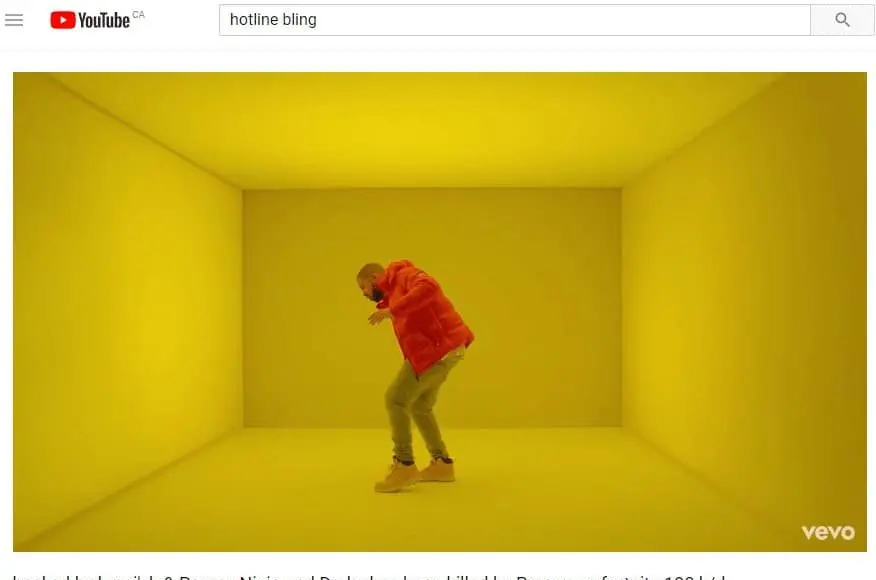This screenshot has height=580, width=876.
Task: Click the partially visible video title text
Action: (369, 577)
